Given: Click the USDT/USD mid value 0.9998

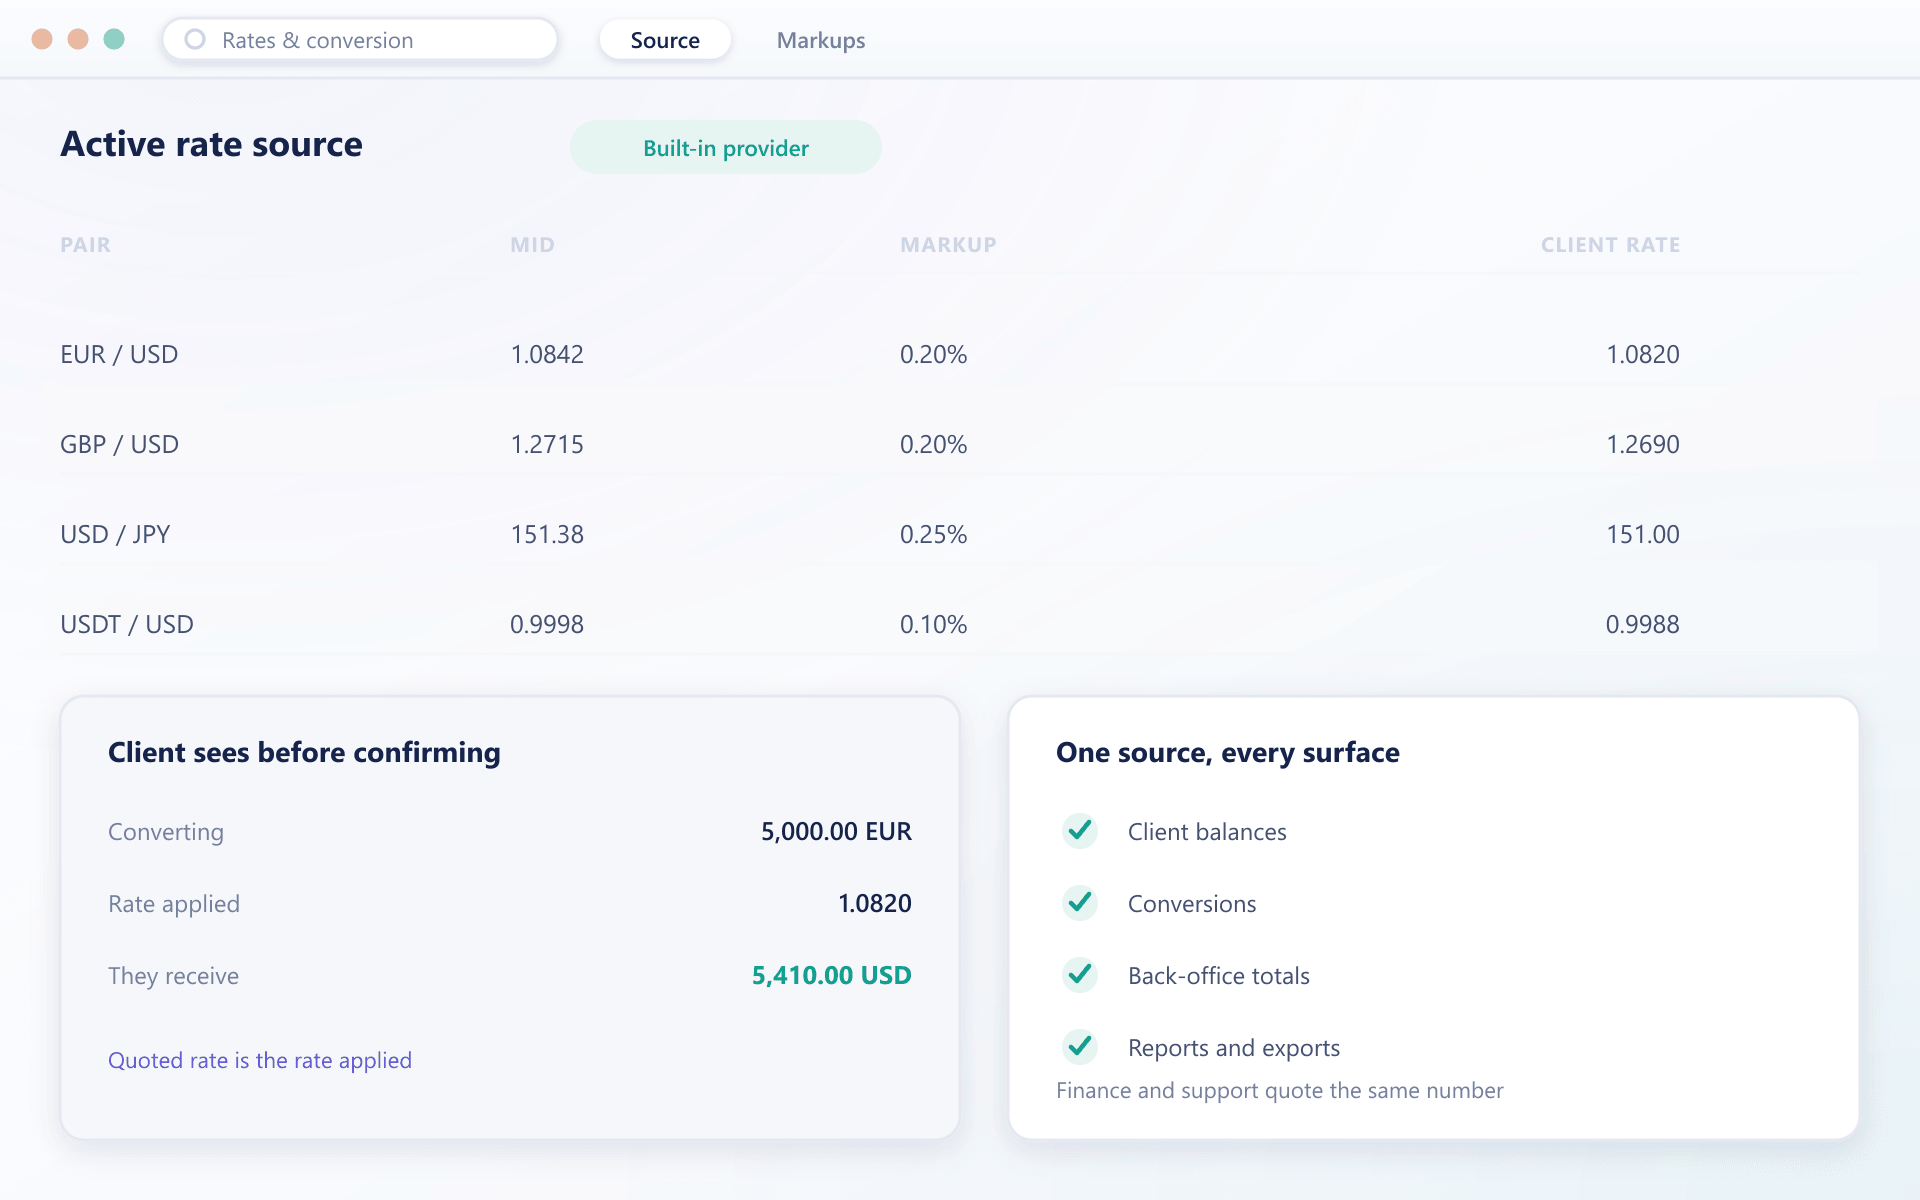Looking at the screenshot, I should (x=547, y=624).
